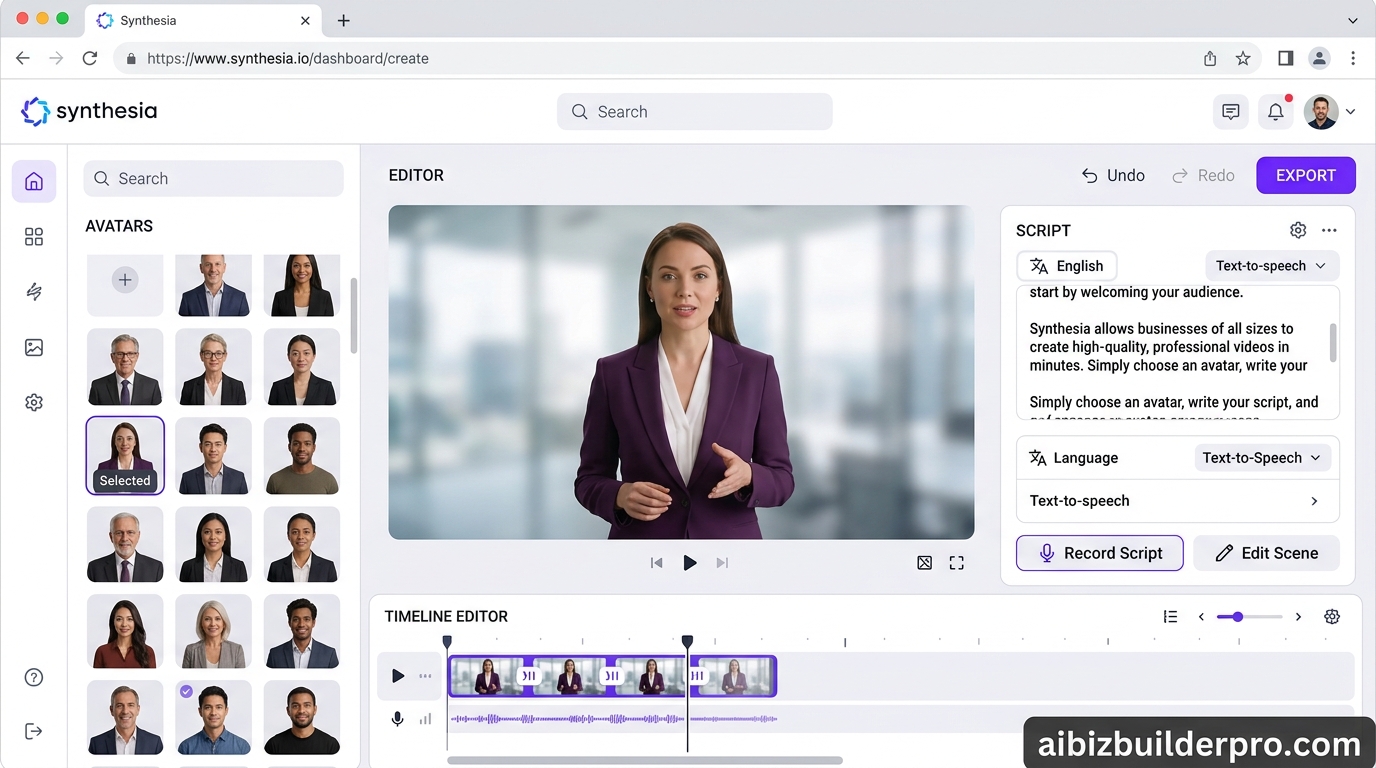
Task: Toggle the microphone track on timeline
Action: coord(398,718)
